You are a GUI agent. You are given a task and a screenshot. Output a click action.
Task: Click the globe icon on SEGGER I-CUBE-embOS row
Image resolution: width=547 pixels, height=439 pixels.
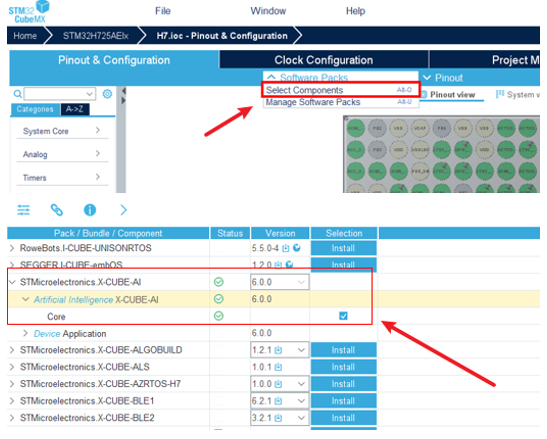pyautogui.click(x=289, y=265)
